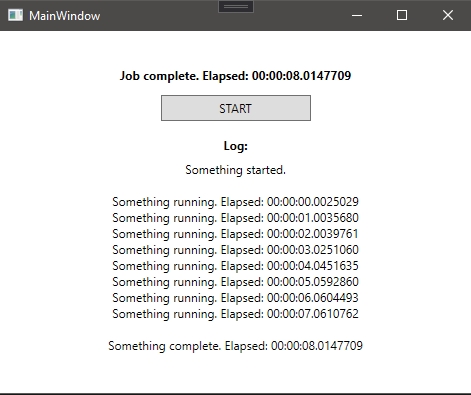471x395 pixels.
Task: Click log line with elapsed 00:00:00.0025029
Action: click(235, 202)
